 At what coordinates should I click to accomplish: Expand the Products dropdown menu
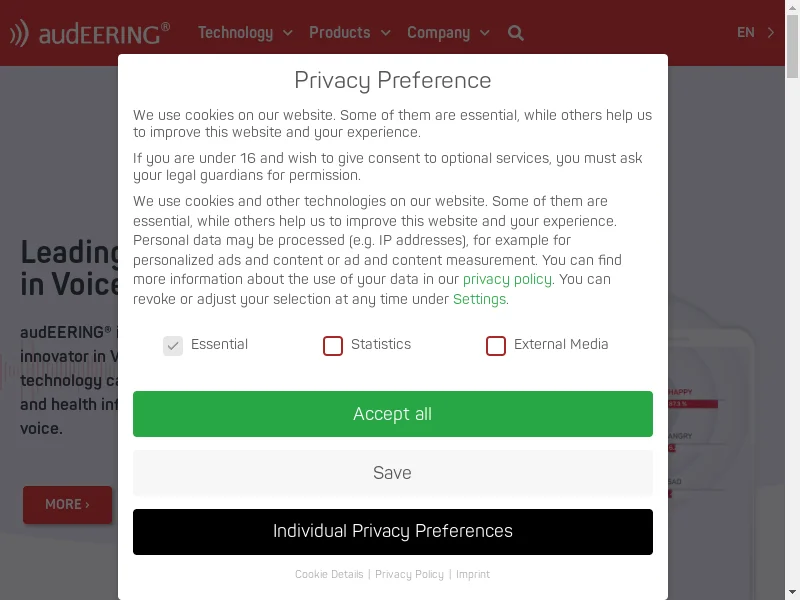click(350, 33)
